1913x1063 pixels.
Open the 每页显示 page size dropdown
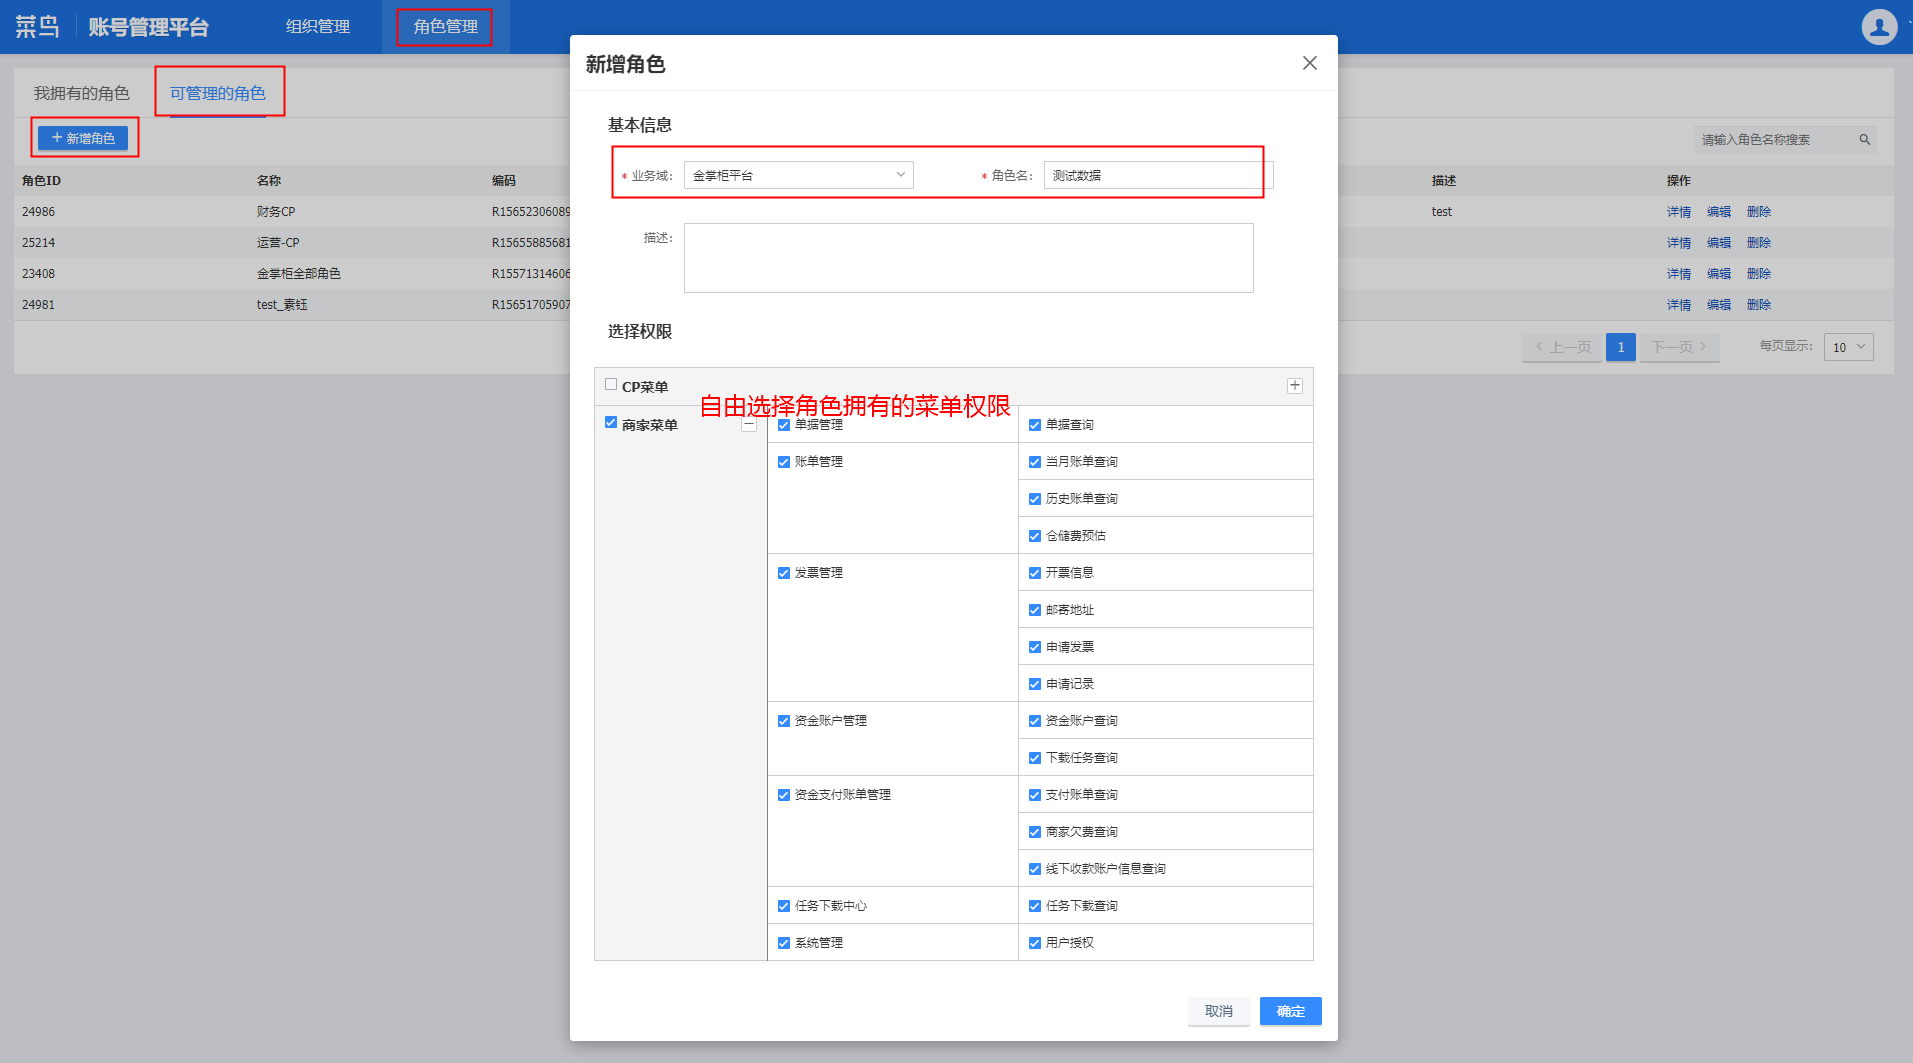pos(1848,347)
